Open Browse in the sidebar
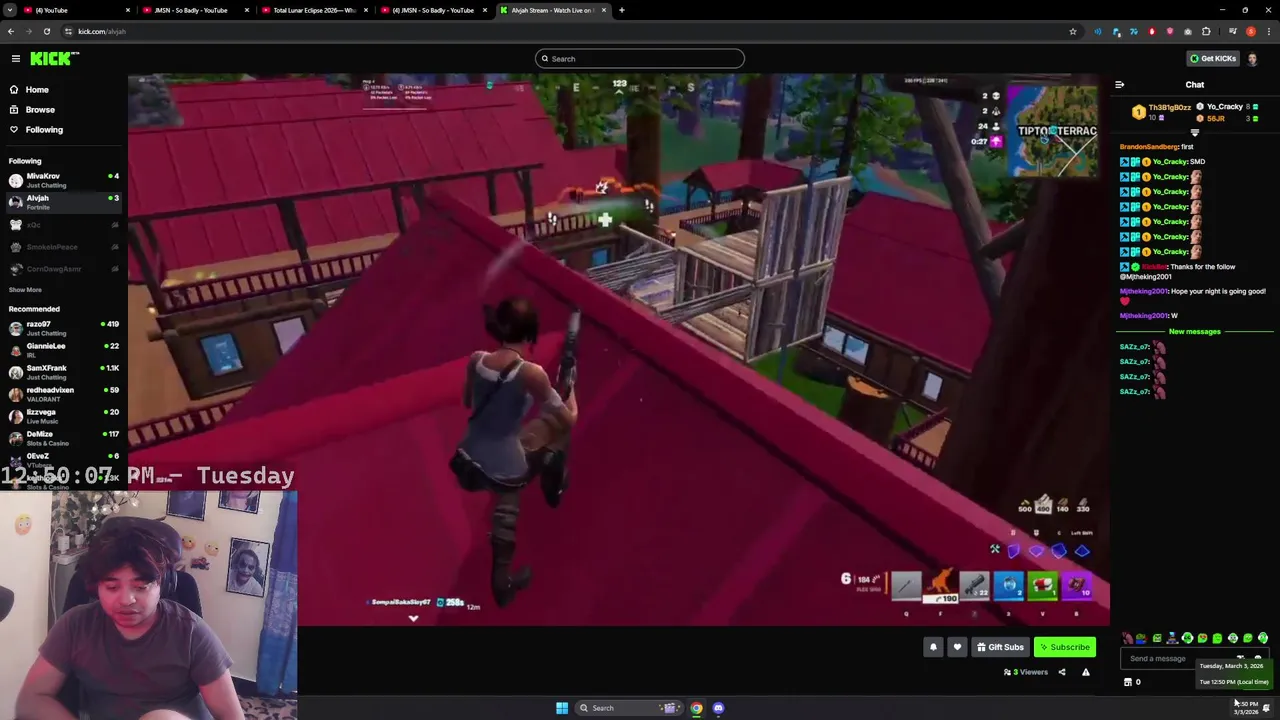 (x=40, y=110)
